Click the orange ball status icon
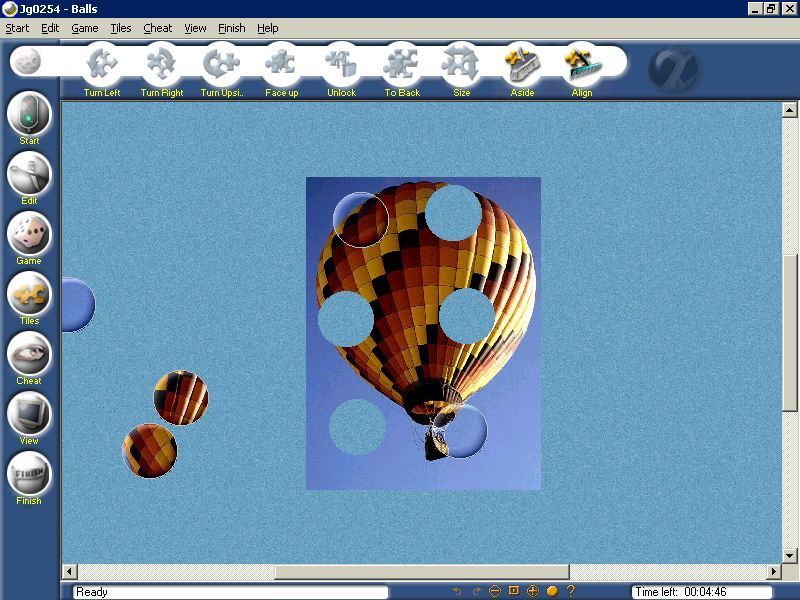This screenshot has height=600, width=800. [x=552, y=591]
